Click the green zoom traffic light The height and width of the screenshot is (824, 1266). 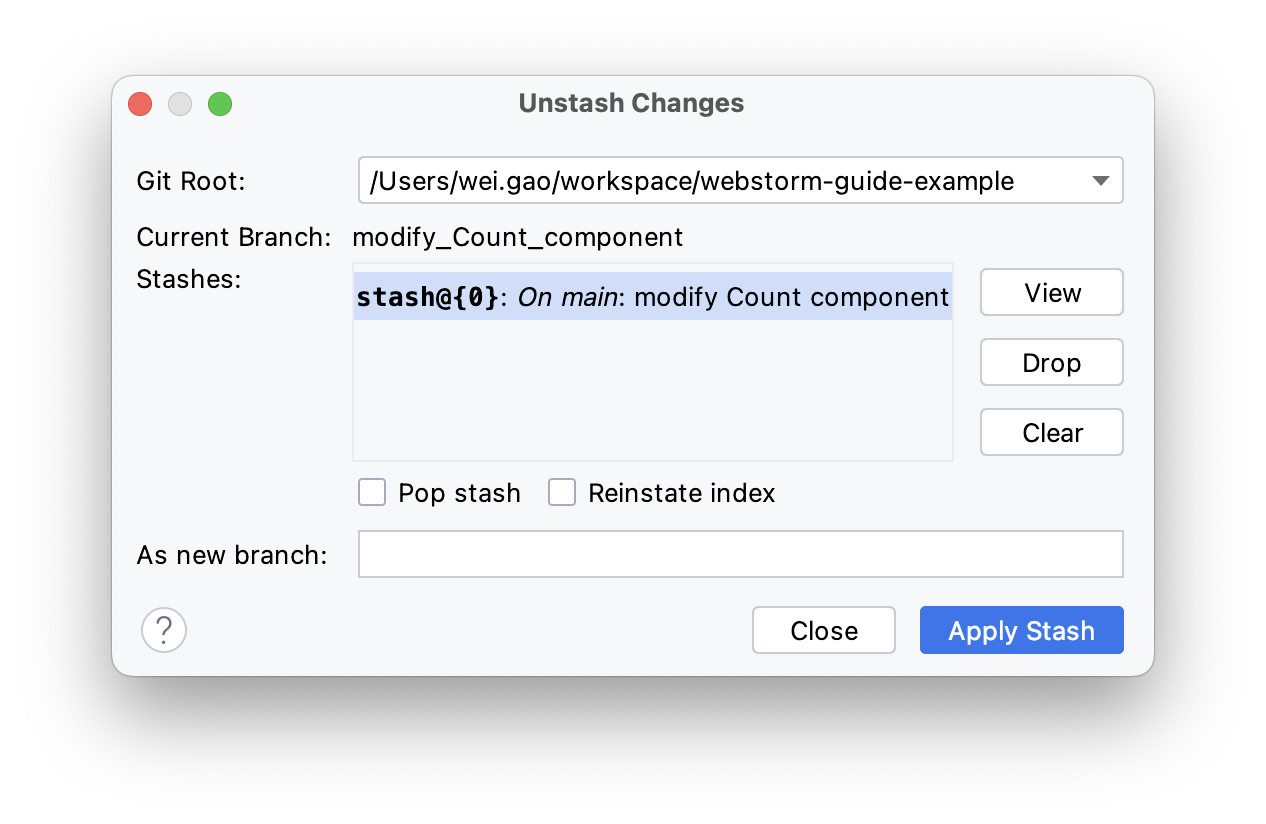tap(219, 103)
